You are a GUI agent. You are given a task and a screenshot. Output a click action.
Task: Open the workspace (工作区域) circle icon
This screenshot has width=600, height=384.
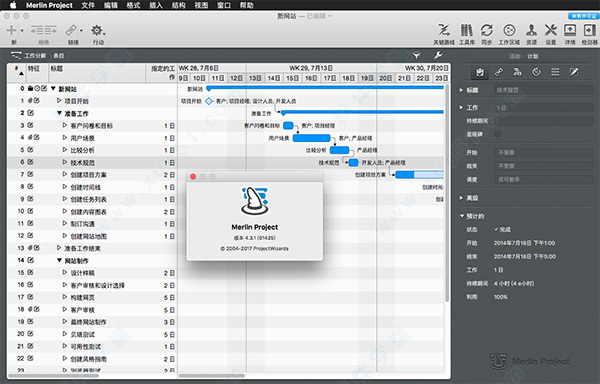(x=509, y=30)
